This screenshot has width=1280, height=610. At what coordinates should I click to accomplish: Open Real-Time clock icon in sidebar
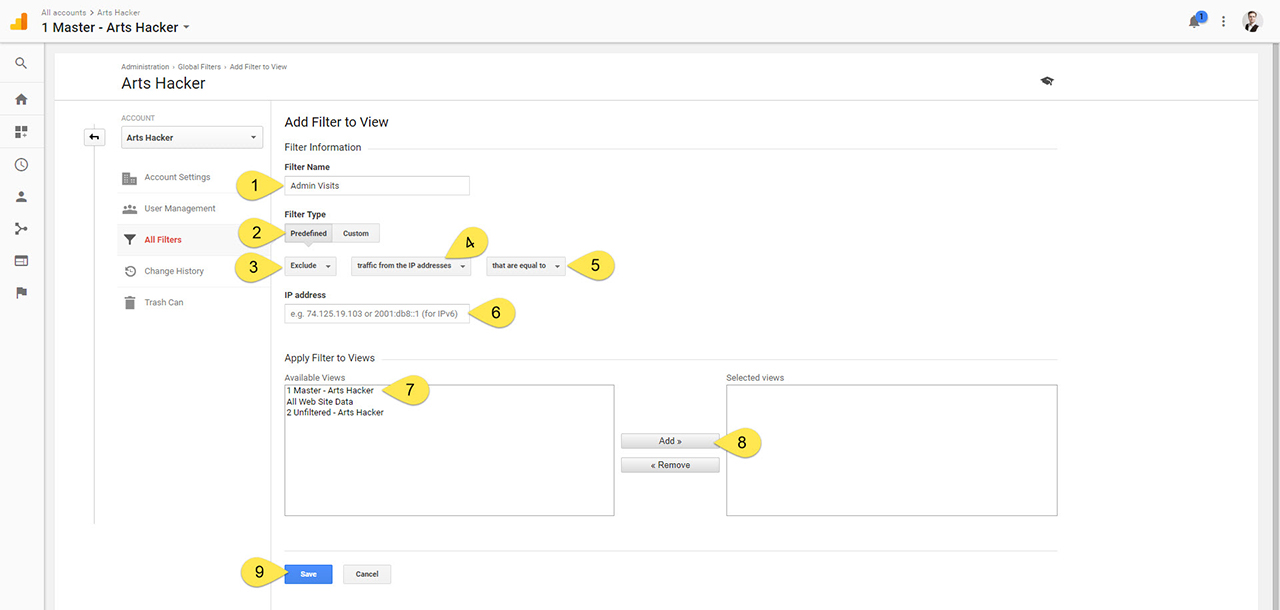point(21,165)
